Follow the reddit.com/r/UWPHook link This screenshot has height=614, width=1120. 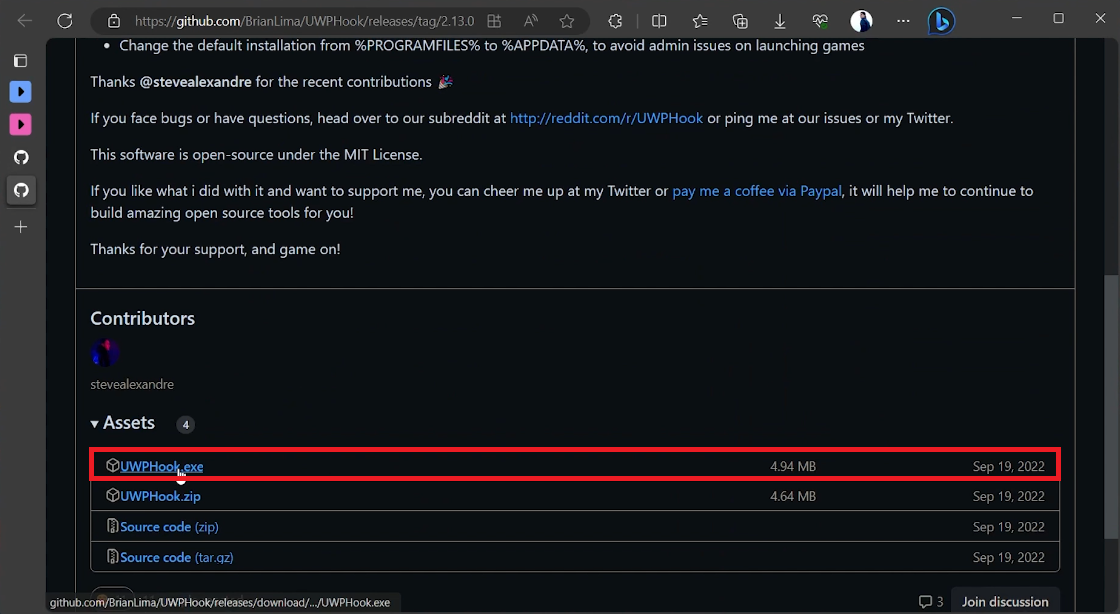[x=606, y=119]
